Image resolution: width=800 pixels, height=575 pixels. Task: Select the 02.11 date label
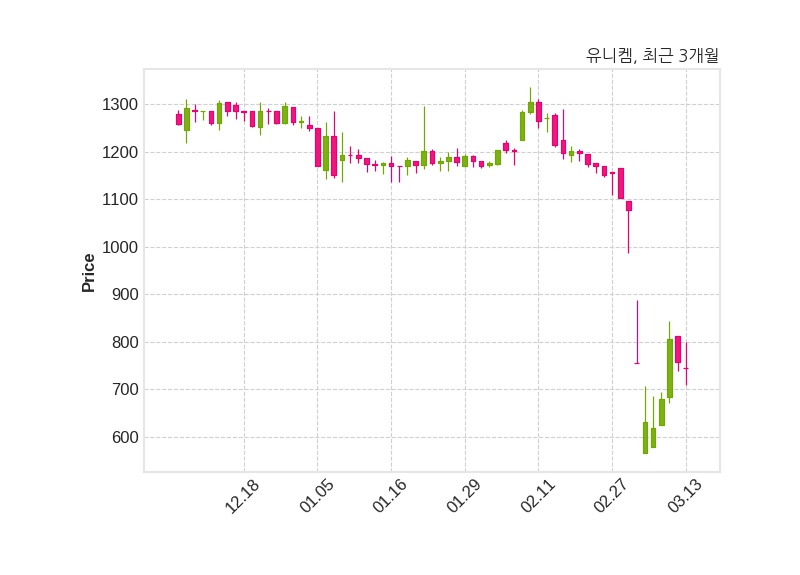[538, 496]
